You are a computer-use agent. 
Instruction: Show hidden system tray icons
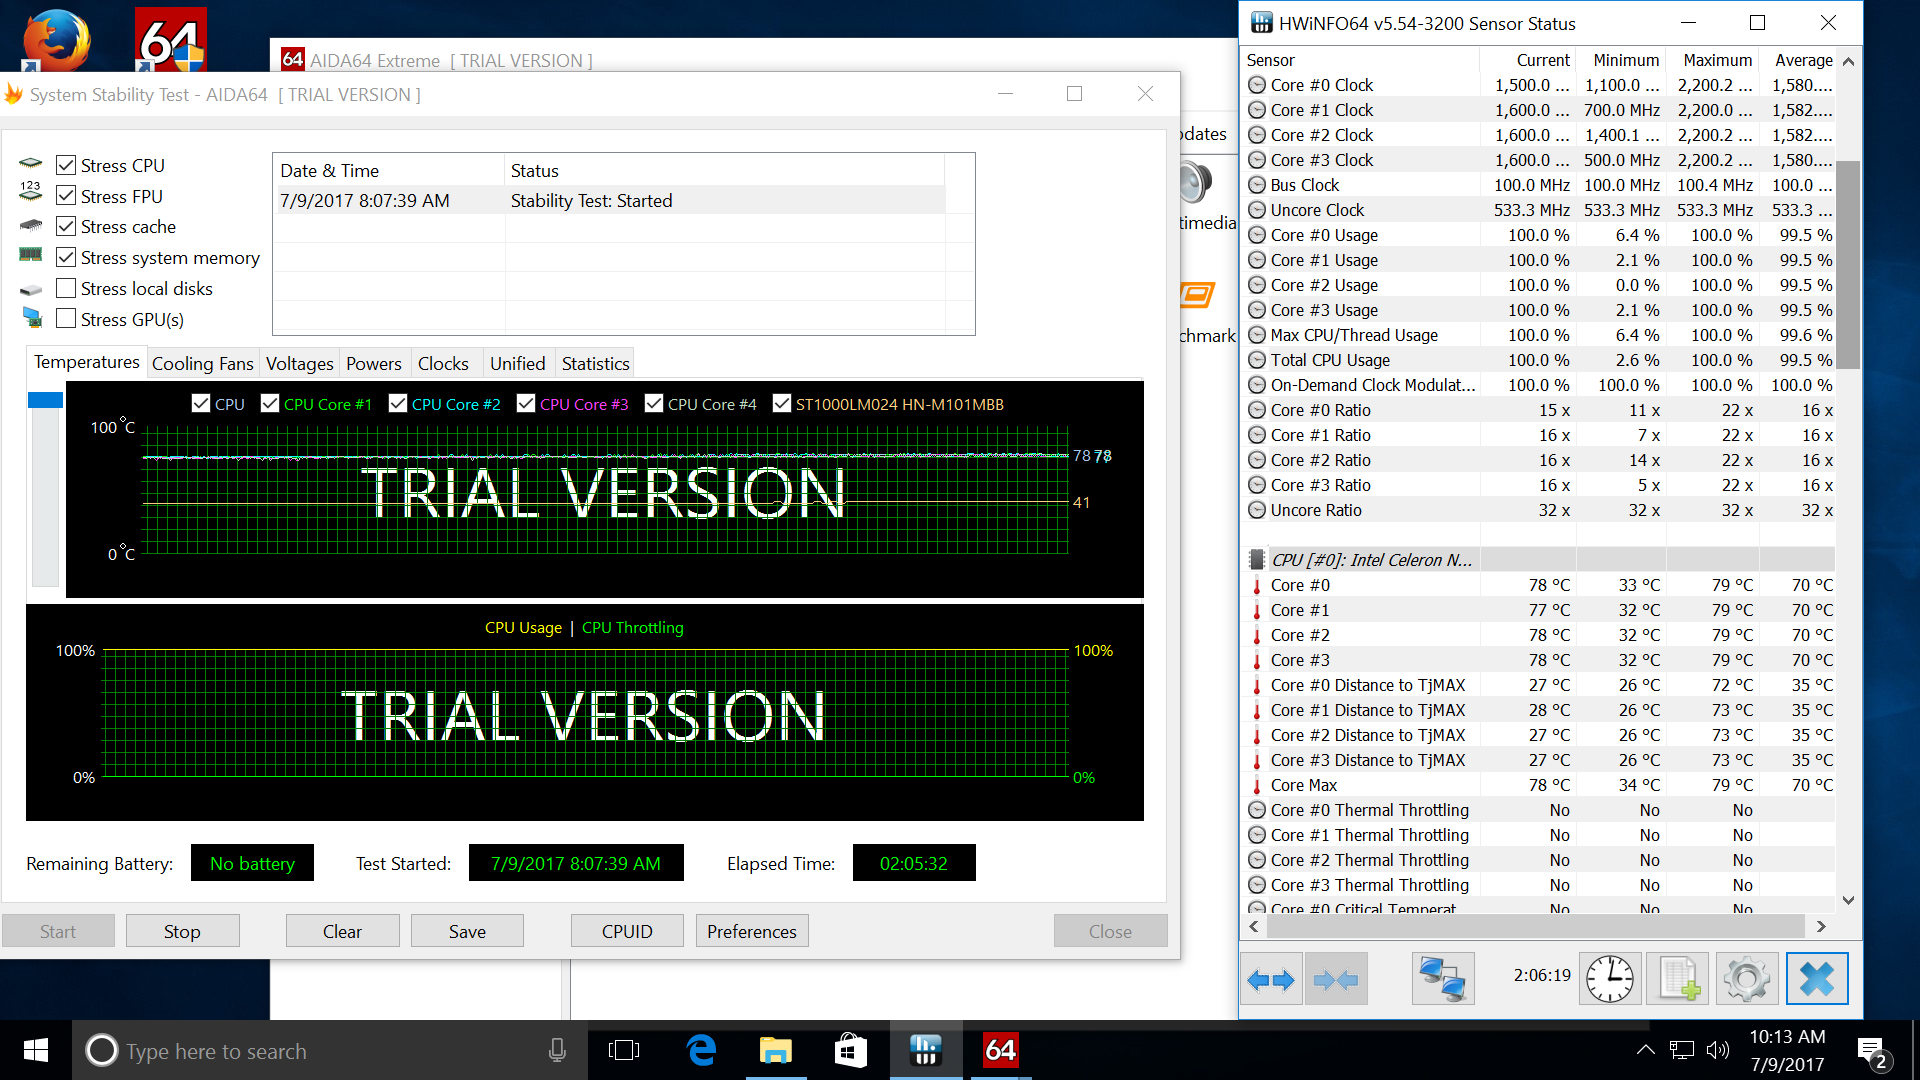click(1645, 1050)
